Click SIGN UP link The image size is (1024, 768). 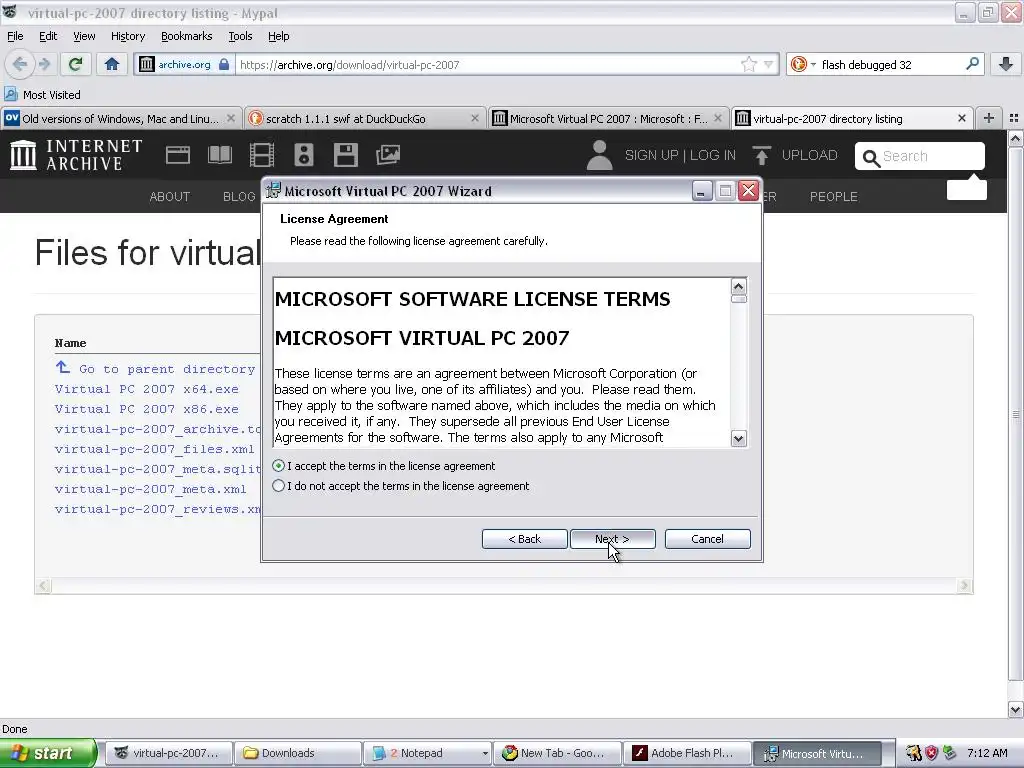coord(651,155)
